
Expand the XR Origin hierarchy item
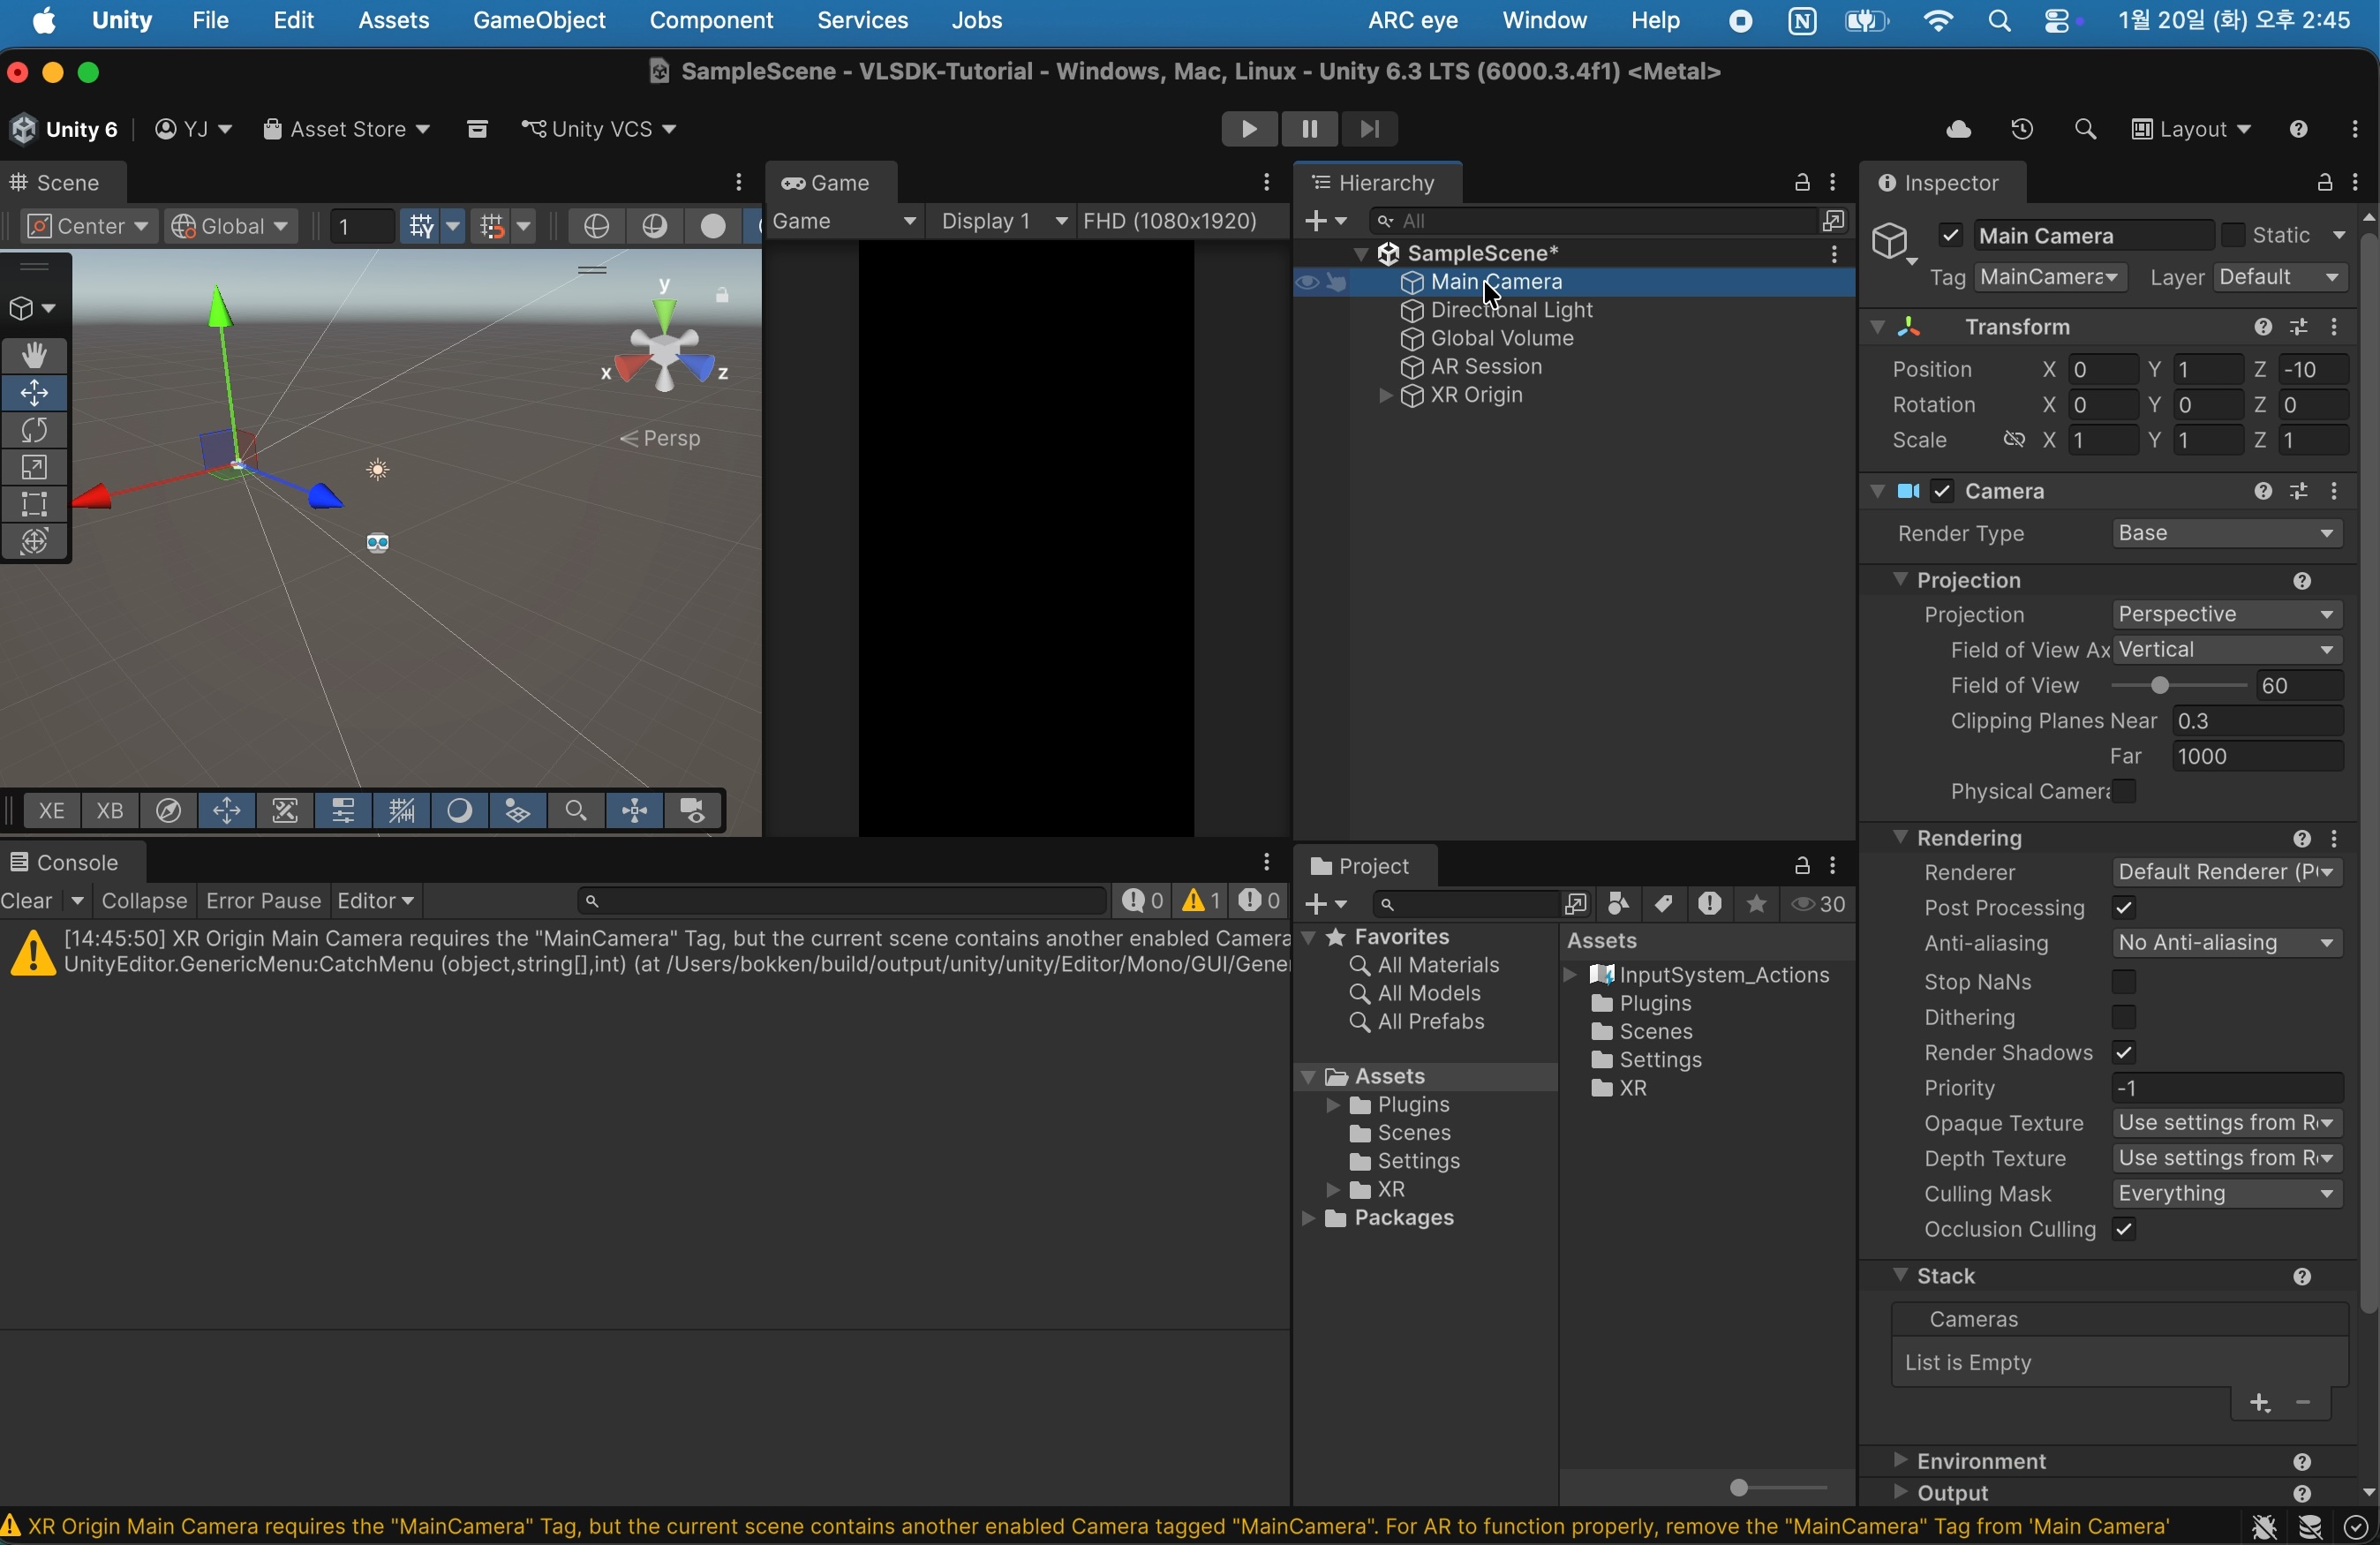click(x=1385, y=396)
